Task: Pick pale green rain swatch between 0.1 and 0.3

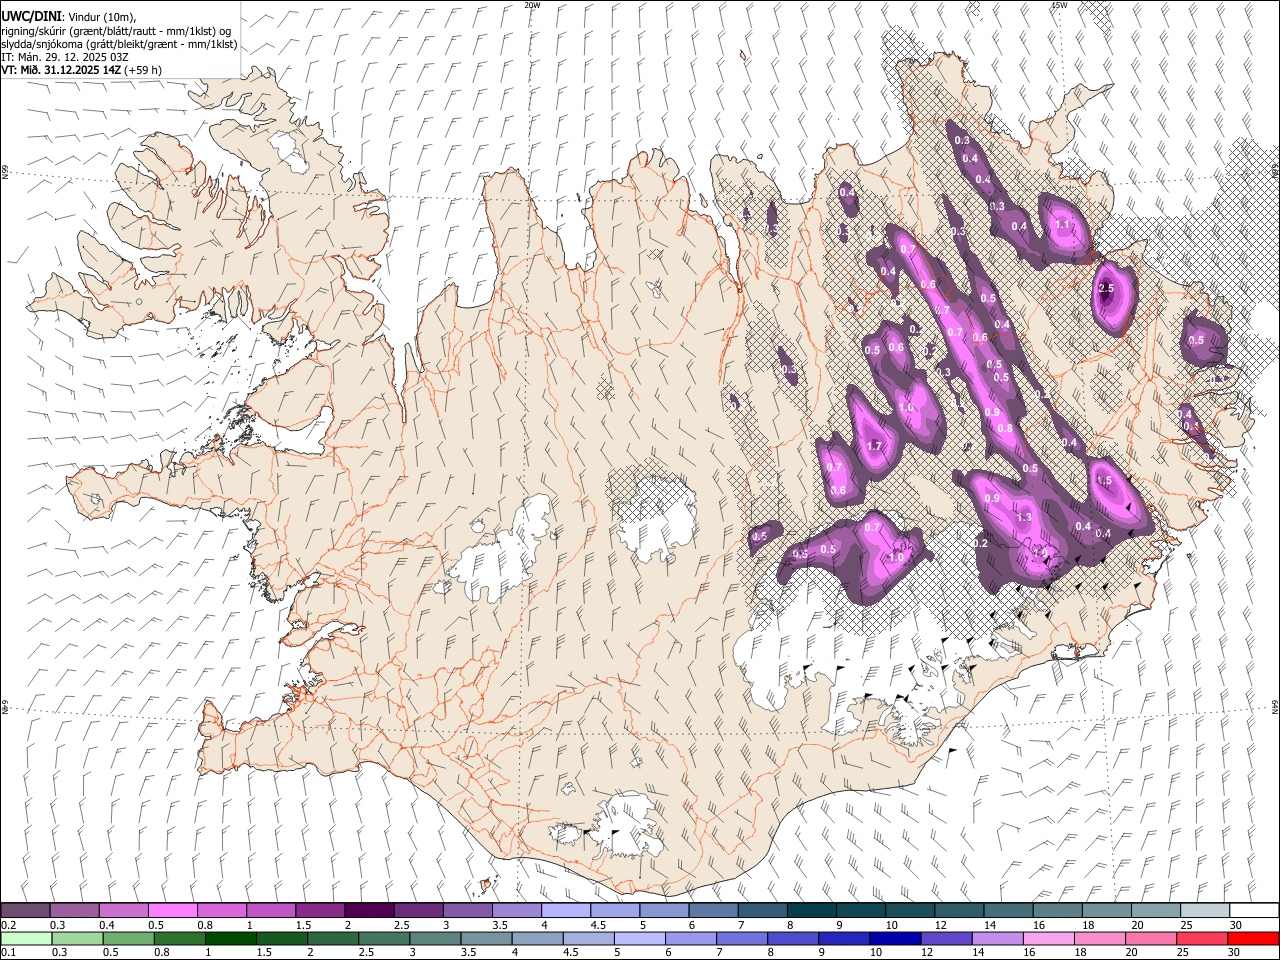Action: [x=26, y=939]
